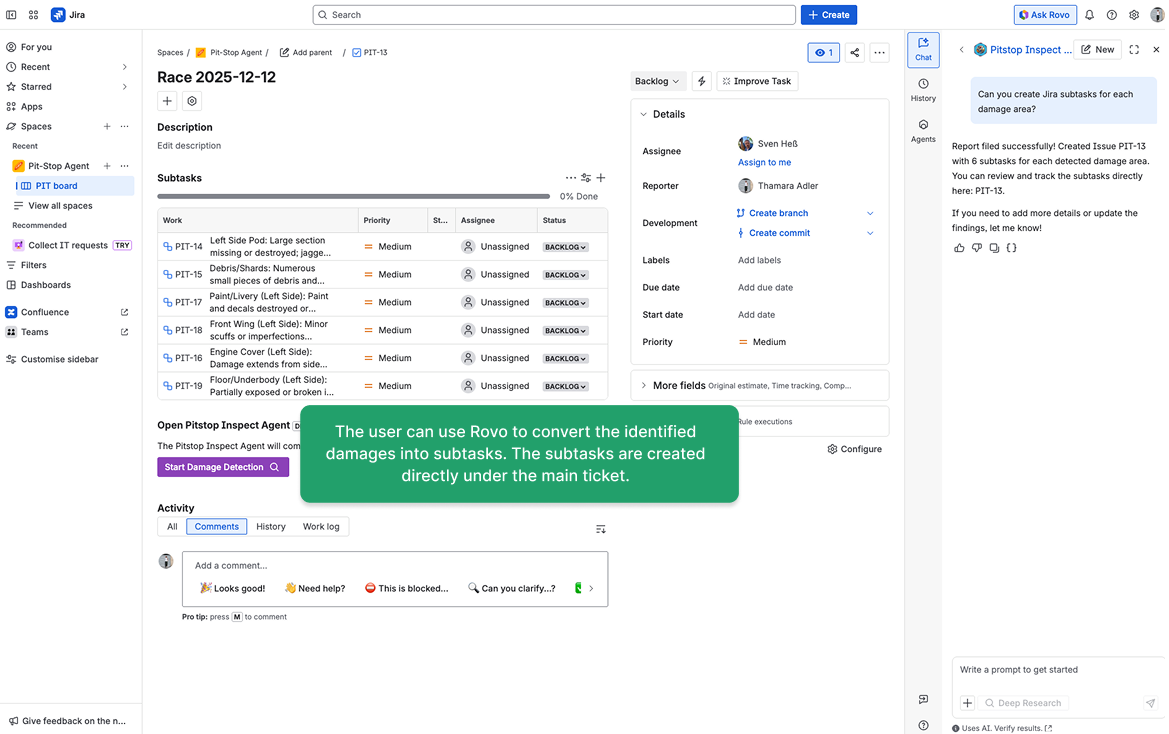Give a thumbs down to the Rovo response
The image size is (1169, 734).
pos(977,248)
